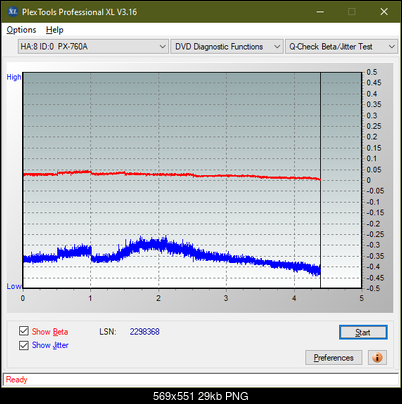Click the High label on the jitter axis
Viewport: 402px width, 404px height.
click(x=14, y=77)
